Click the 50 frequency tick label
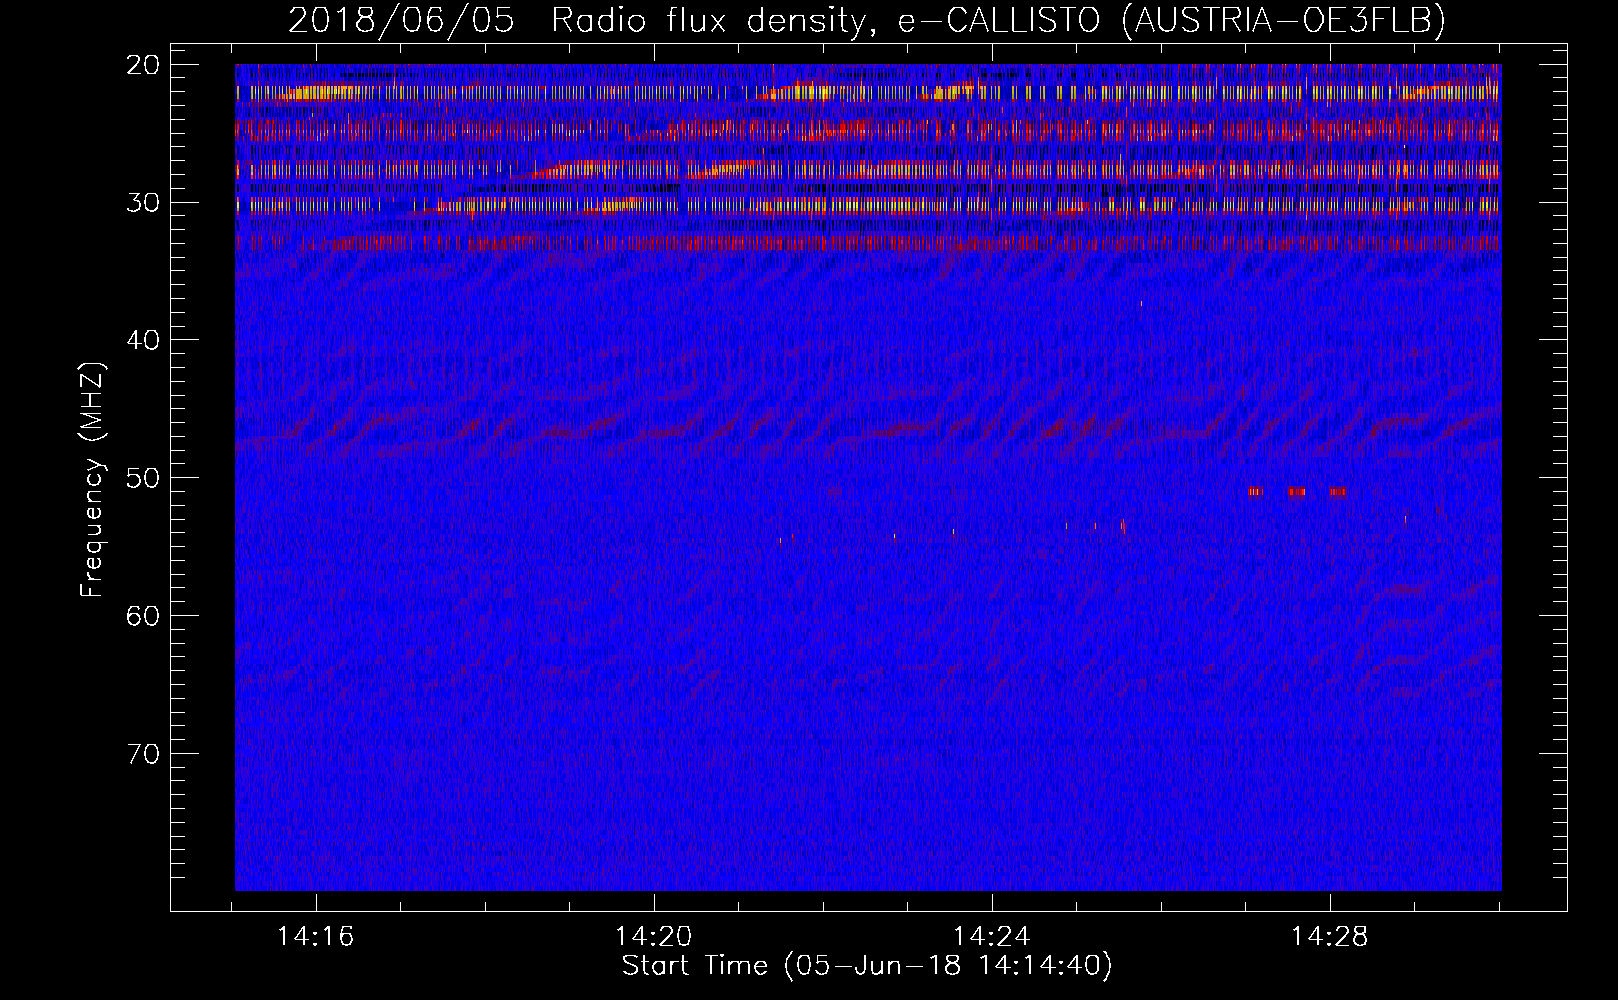Screen dimensions: 1618x1000 [144, 478]
